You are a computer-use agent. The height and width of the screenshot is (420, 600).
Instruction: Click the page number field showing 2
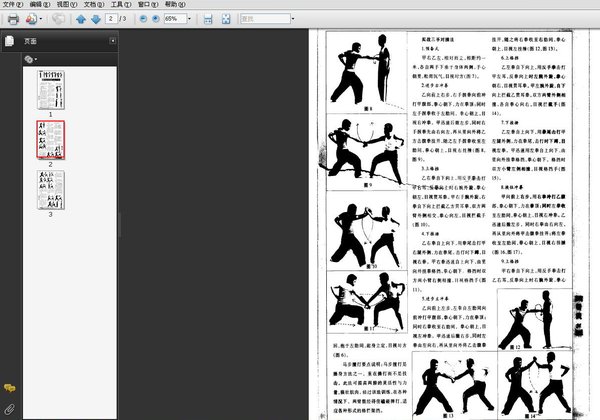pyautogui.click(x=111, y=18)
